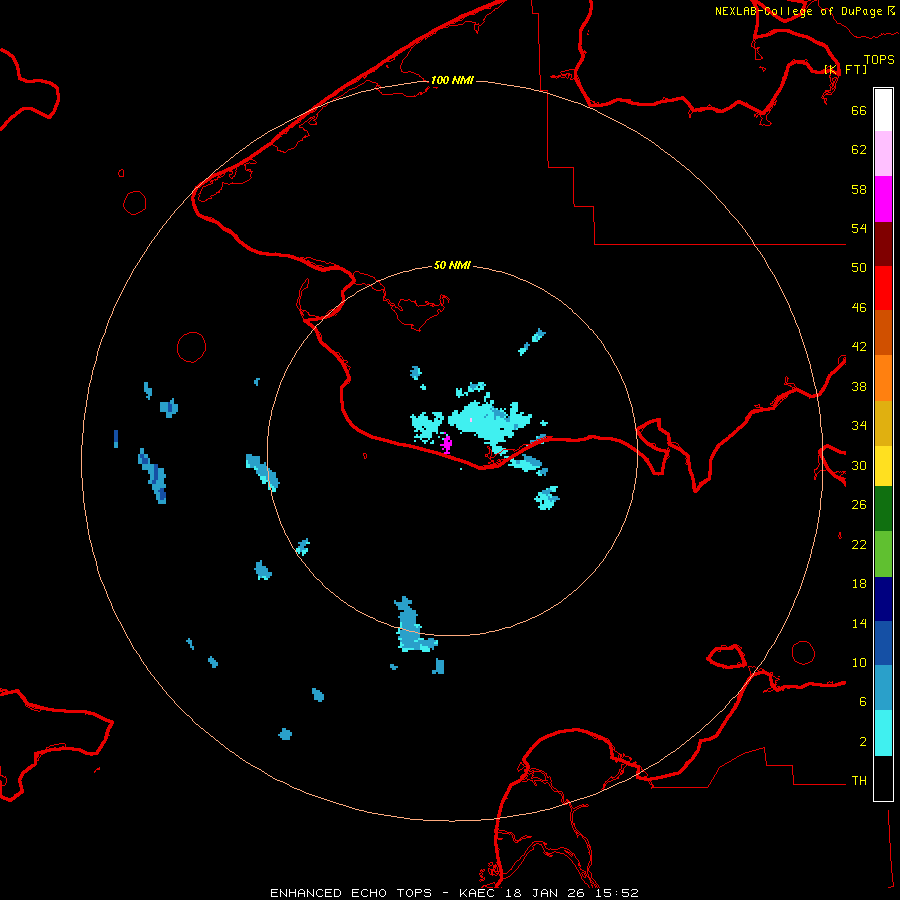Select the gold swatch between 38 and 34

[883, 423]
